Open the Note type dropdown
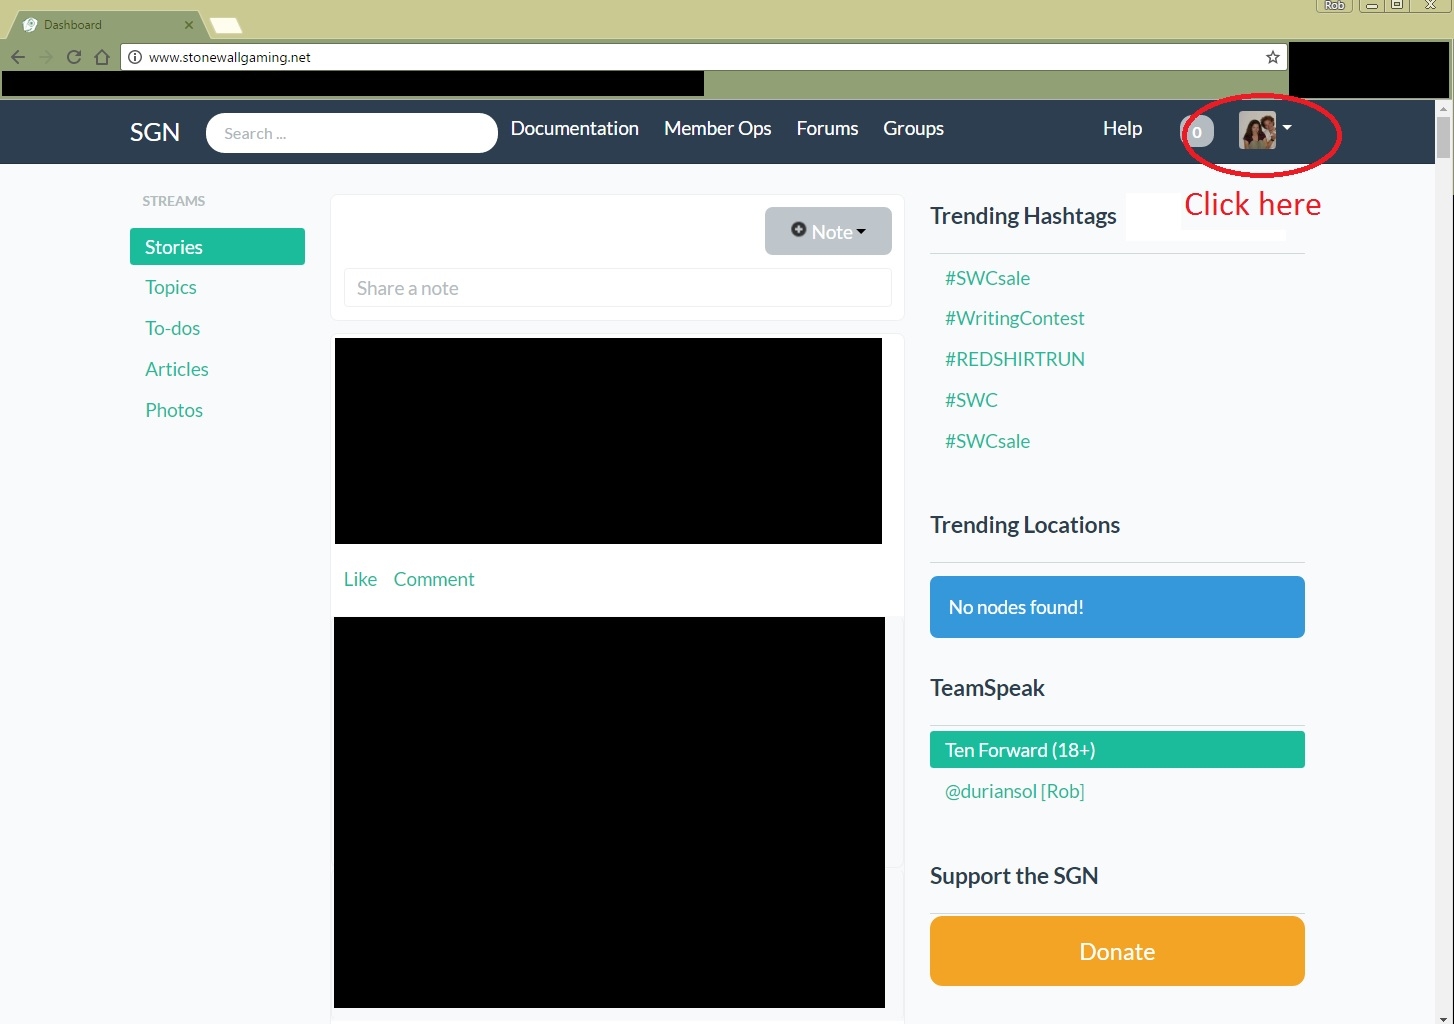The height and width of the screenshot is (1024, 1454). [828, 231]
